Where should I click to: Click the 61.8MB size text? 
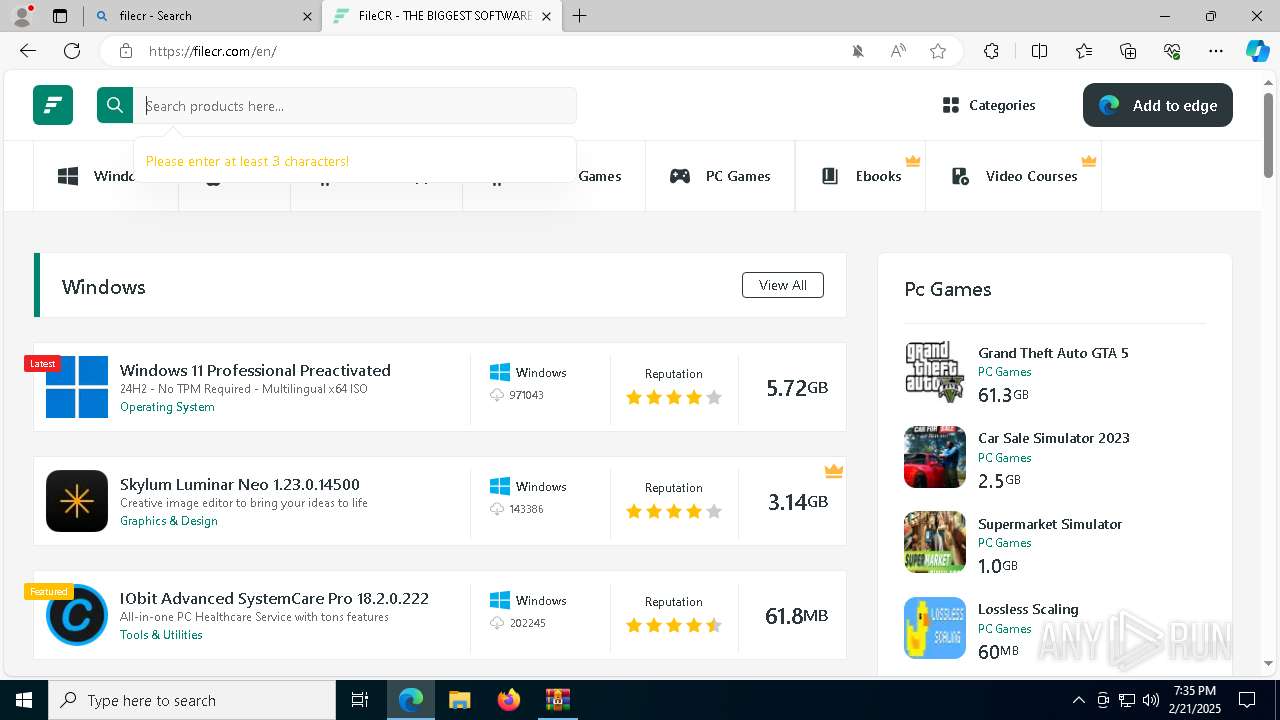pyautogui.click(x=797, y=616)
